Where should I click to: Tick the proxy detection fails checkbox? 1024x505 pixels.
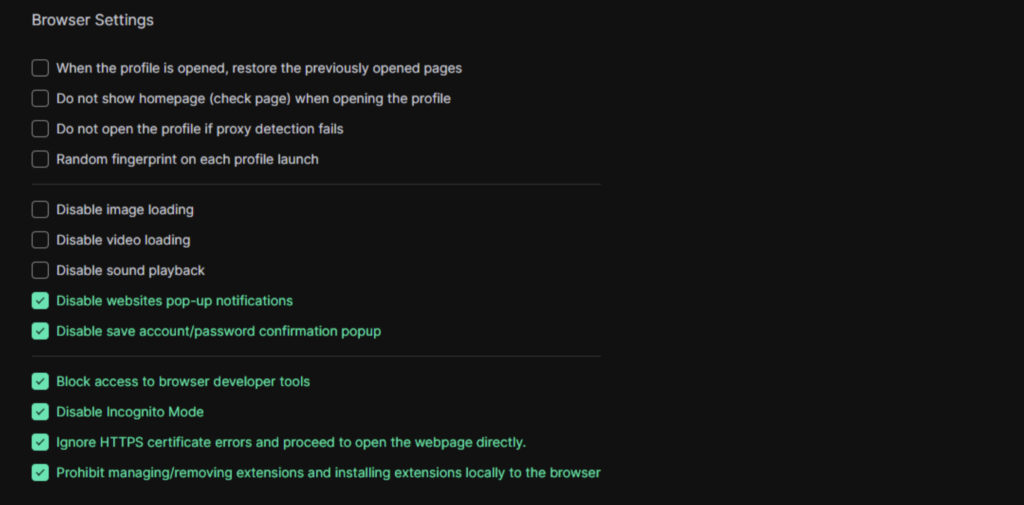(40, 129)
